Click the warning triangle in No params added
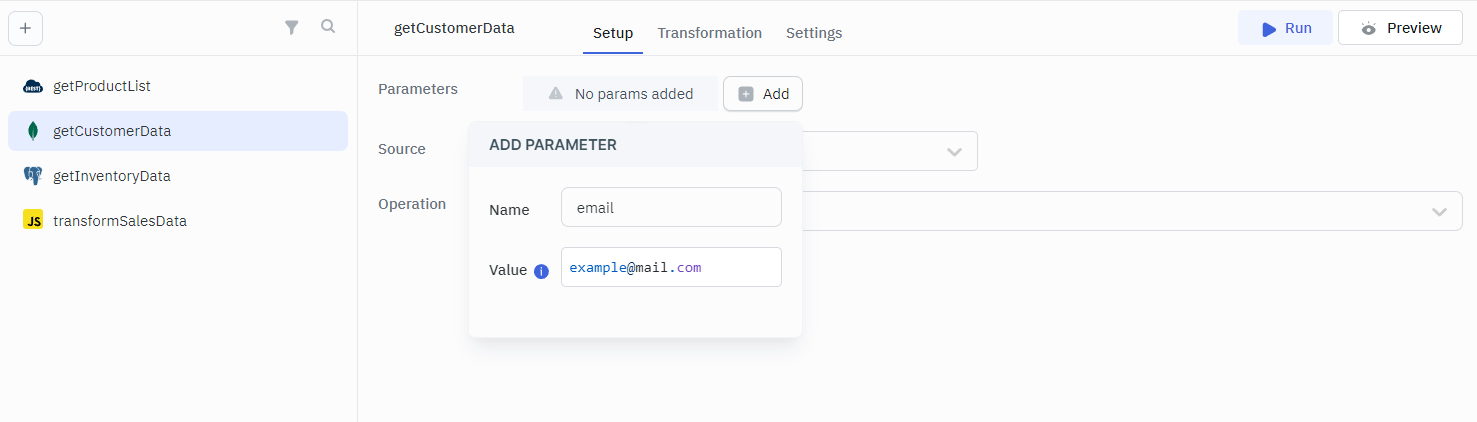The image size is (1477, 422). click(556, 94)
